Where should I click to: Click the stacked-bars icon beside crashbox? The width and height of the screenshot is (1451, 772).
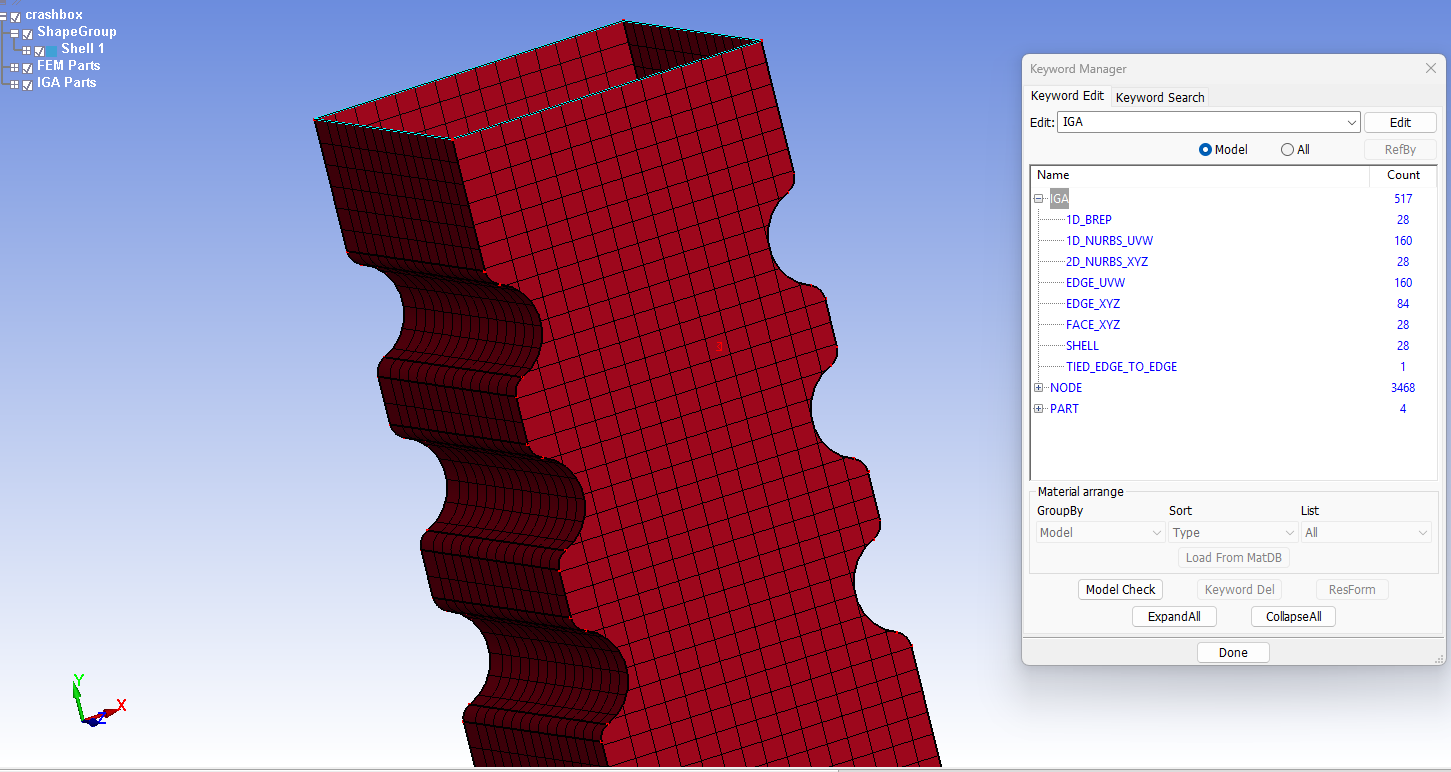[4, 16]
